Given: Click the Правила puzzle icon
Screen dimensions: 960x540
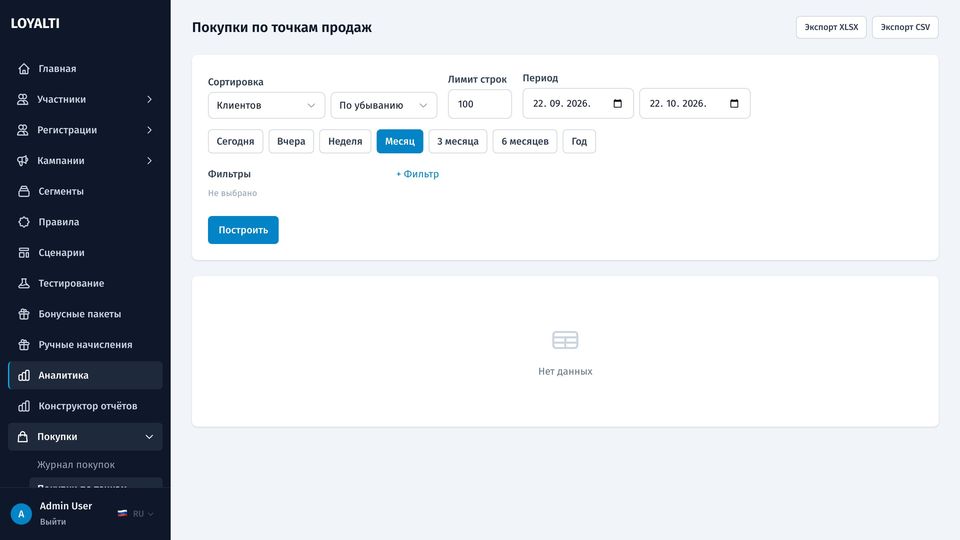Looking at the screenshot, I should coord(24,222).
